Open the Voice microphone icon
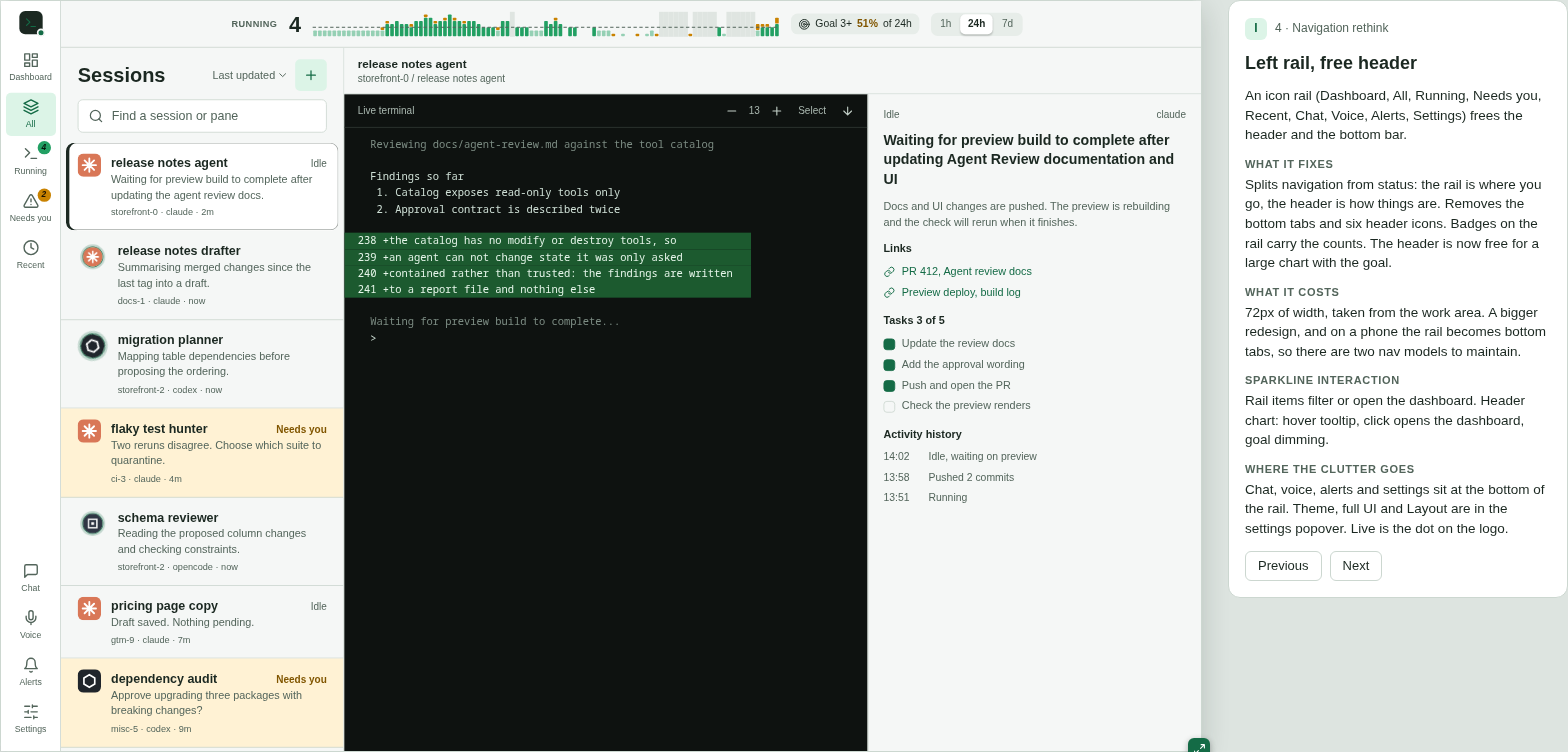Viewport: 1568px width, 752px height. coord(30,625)
